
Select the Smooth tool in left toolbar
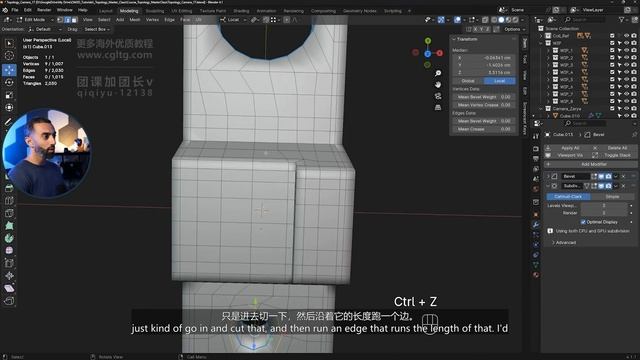click(x=9, y=250)
